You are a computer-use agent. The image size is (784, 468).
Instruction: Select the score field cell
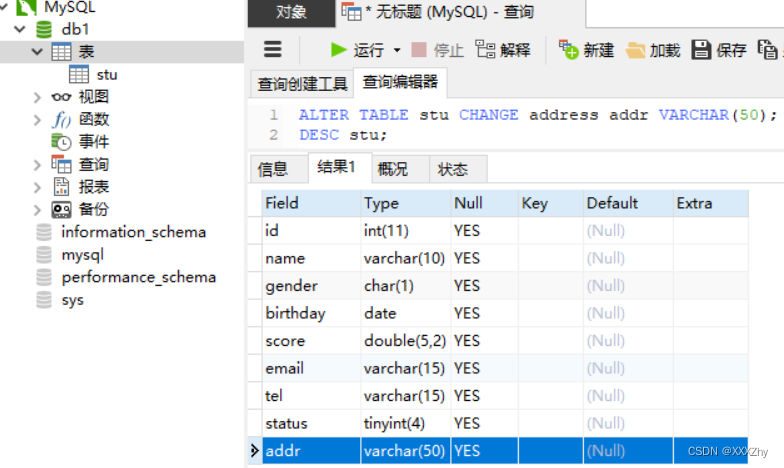[311, 340]
